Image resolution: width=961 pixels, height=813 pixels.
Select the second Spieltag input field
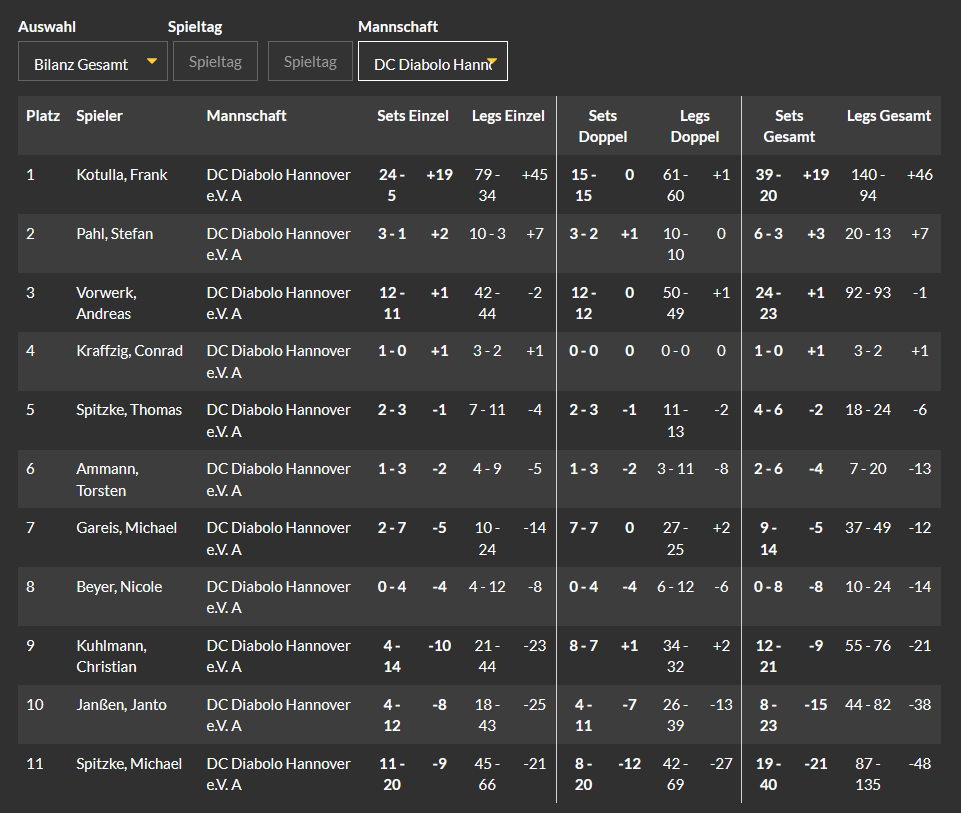click(310, 61)
